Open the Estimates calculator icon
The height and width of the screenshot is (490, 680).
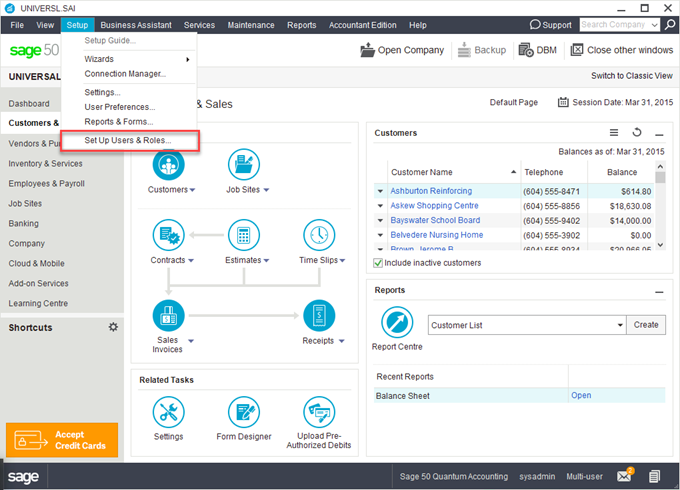click(244, 235)
